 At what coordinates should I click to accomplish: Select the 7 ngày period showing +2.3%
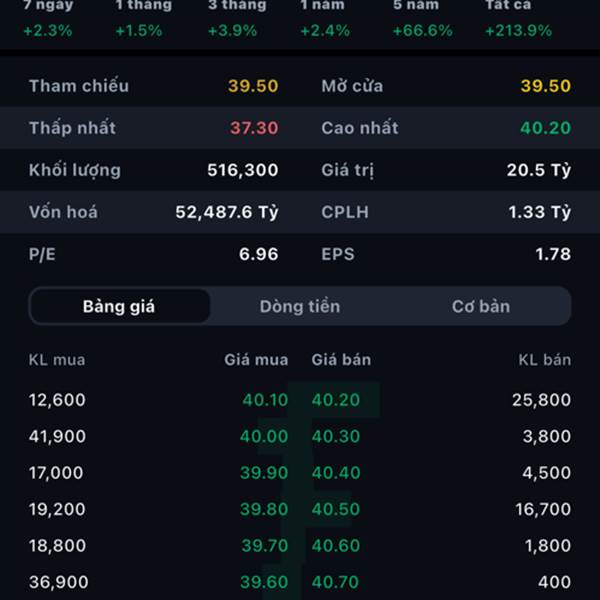pos(48,18)
